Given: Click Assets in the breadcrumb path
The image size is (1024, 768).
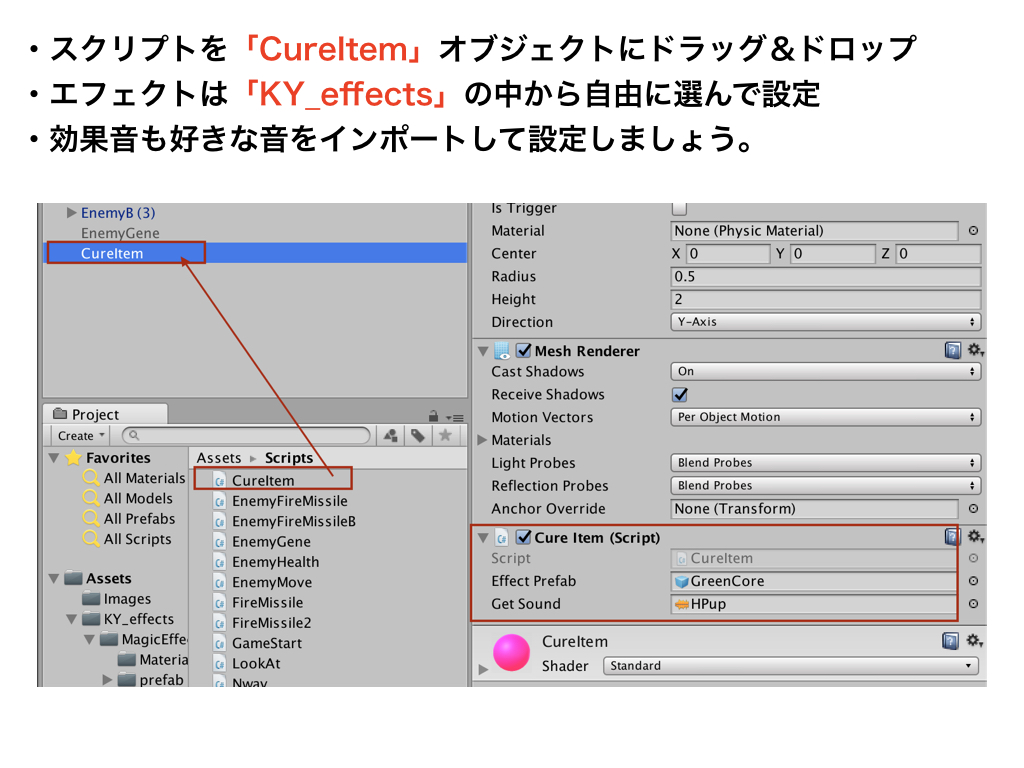Looking at the screenshot, I should click(219, 458).
